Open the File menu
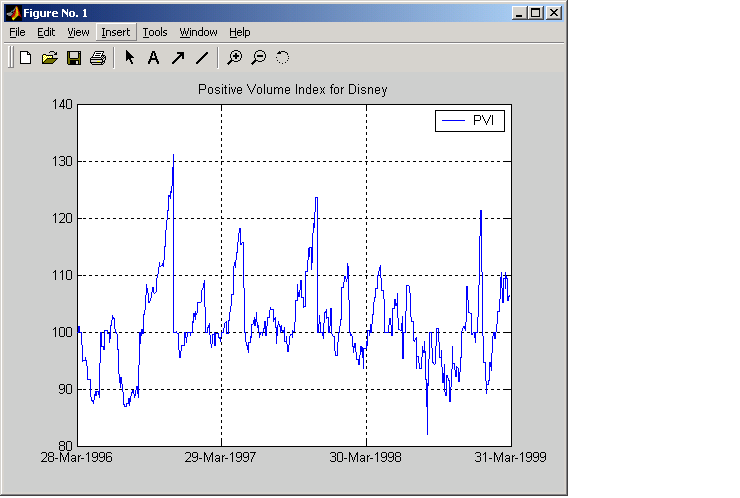This screenshot has height=498, width=740. coord(17,32)
